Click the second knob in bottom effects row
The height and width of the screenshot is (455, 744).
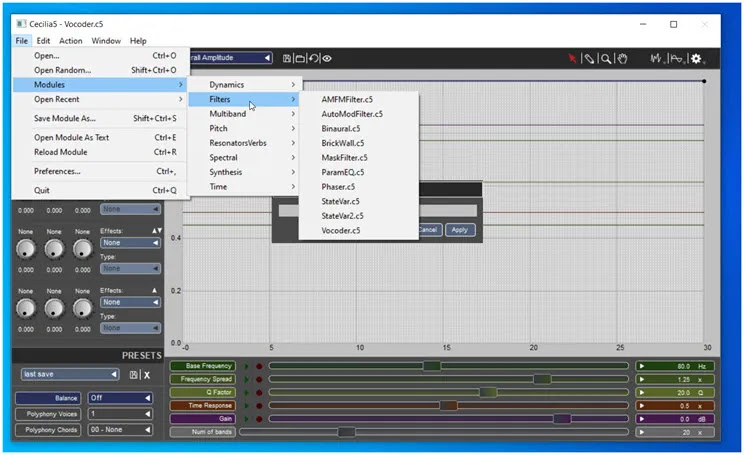point(54,308)
